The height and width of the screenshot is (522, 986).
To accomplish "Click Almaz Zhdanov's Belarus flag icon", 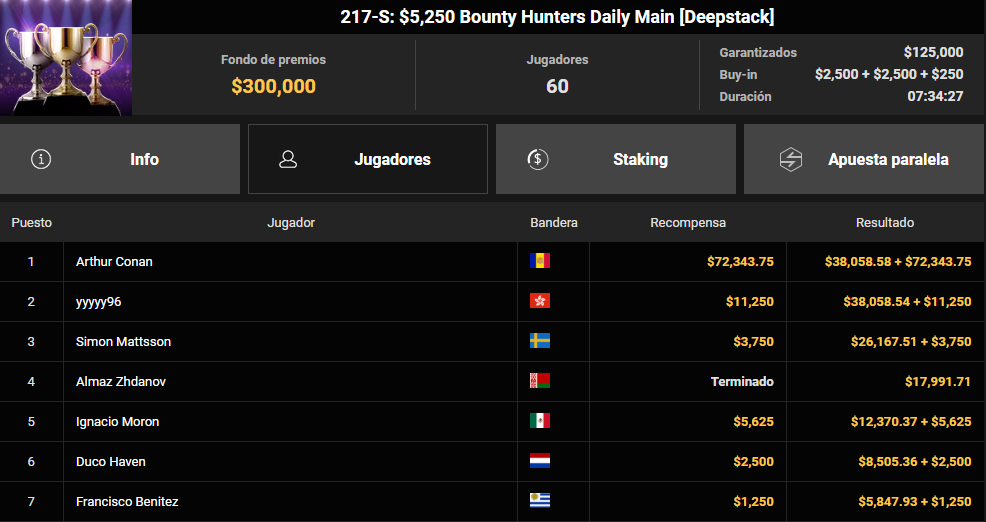I will pyautogui.click(x=540, y=380).
